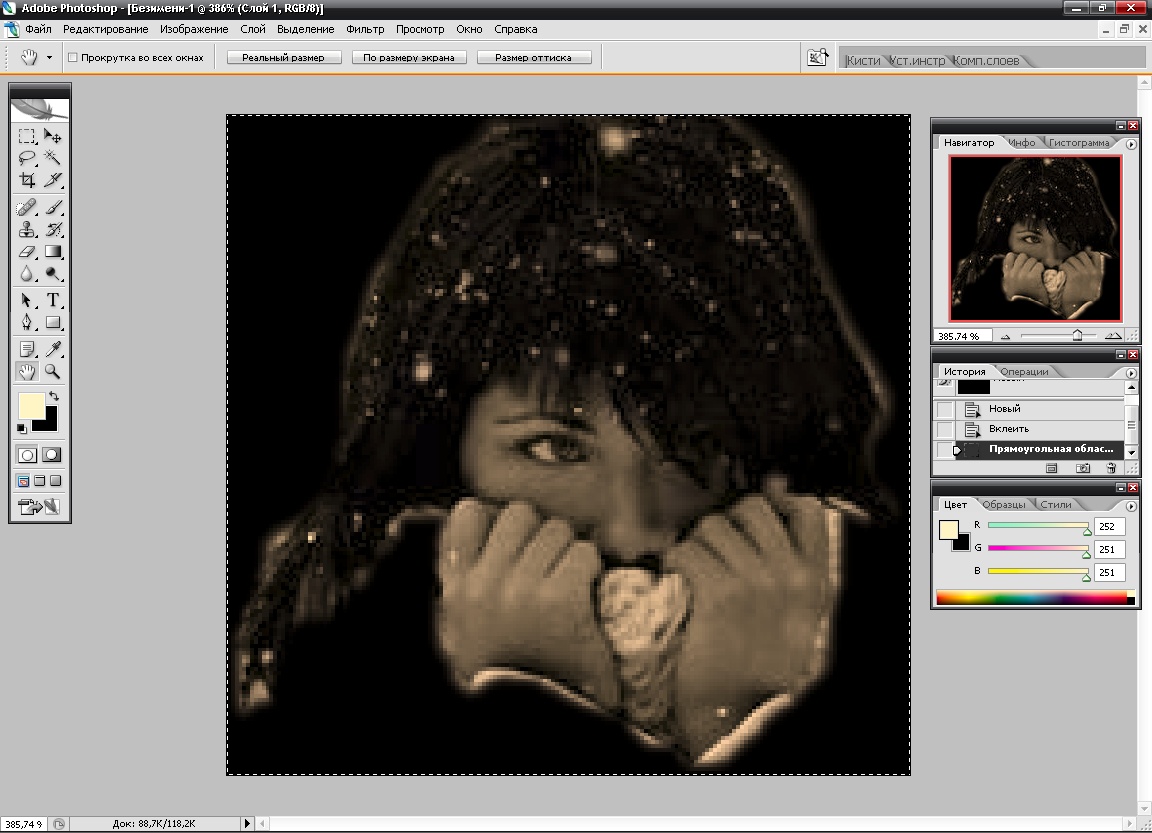Choose the Clone Stamp tool
Image resolution: width=1152 pixels, height=833 pixels.
click(x=27, y=229)
